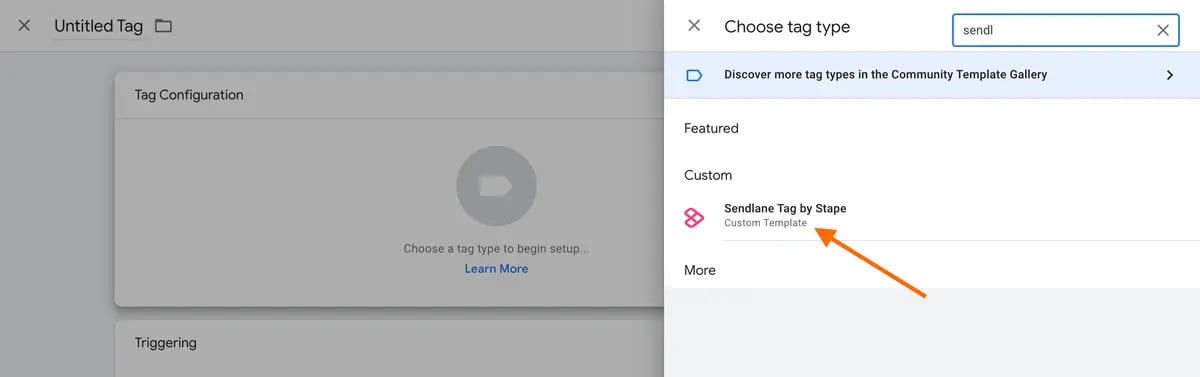Click 'Choose a tag type to begin setup' text
The height and width of the screenshot is (377, 1200).
(496, 249)
